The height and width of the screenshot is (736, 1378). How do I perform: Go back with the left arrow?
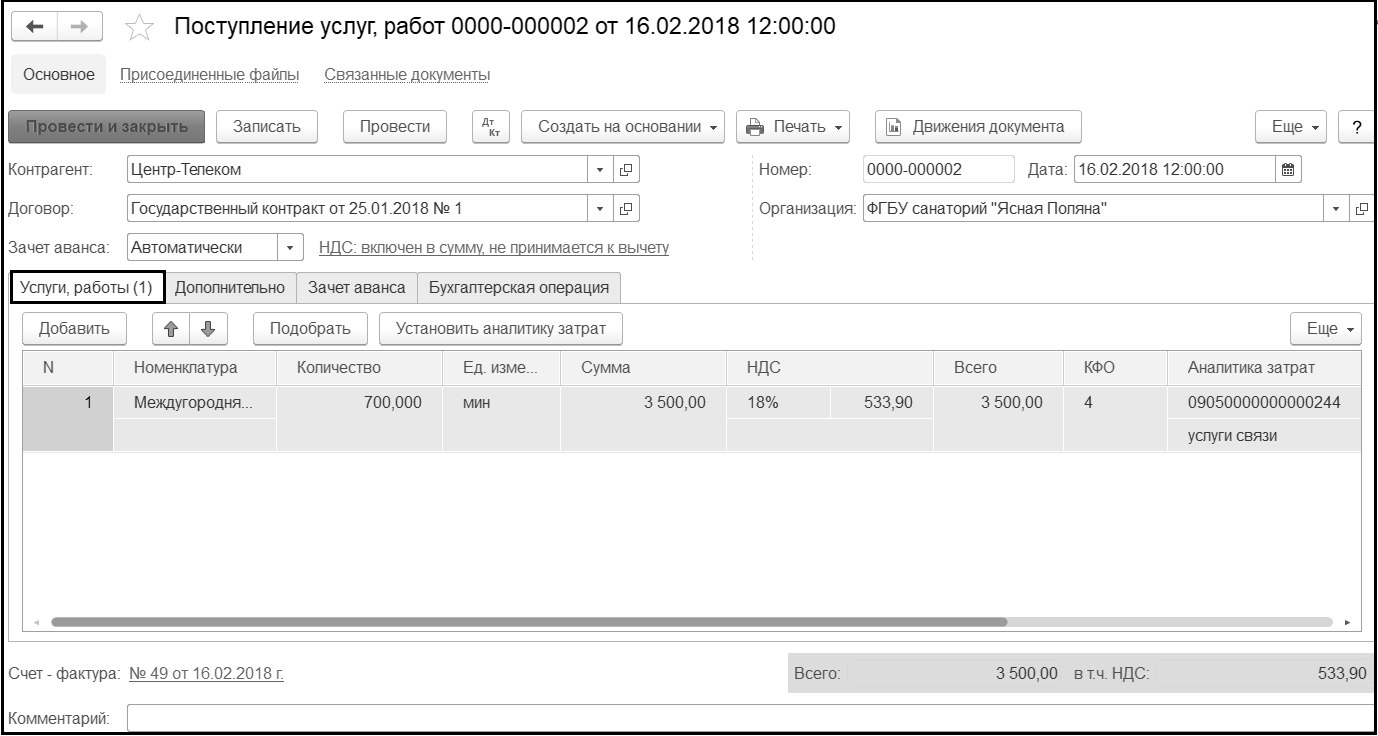(x=33, y=28)
